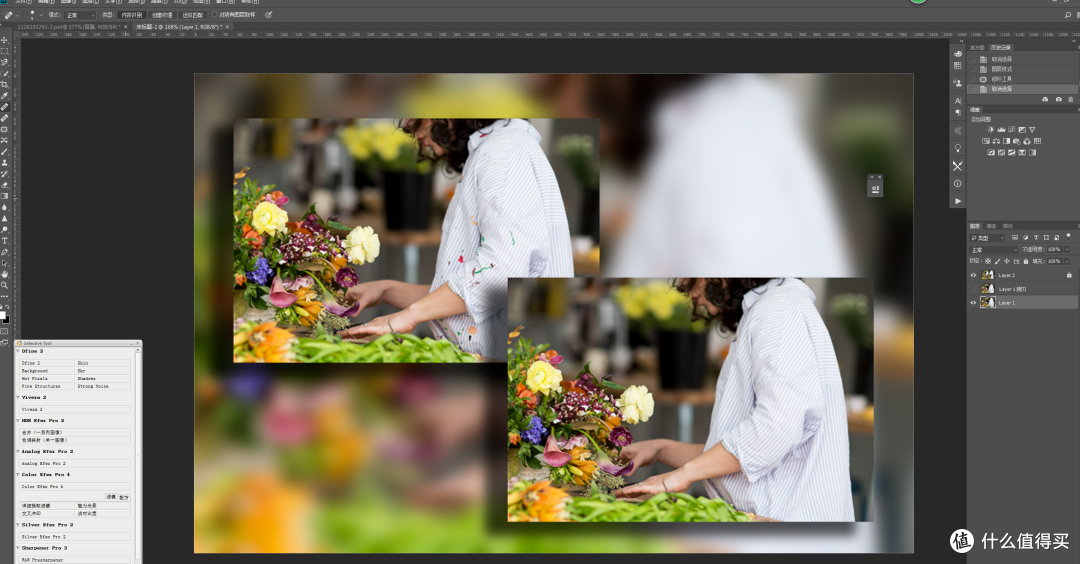The height and width of the screenshot is (564, 1080).
Task: Click the history panel camera snapshot icon
Action: click(1059, 100)
